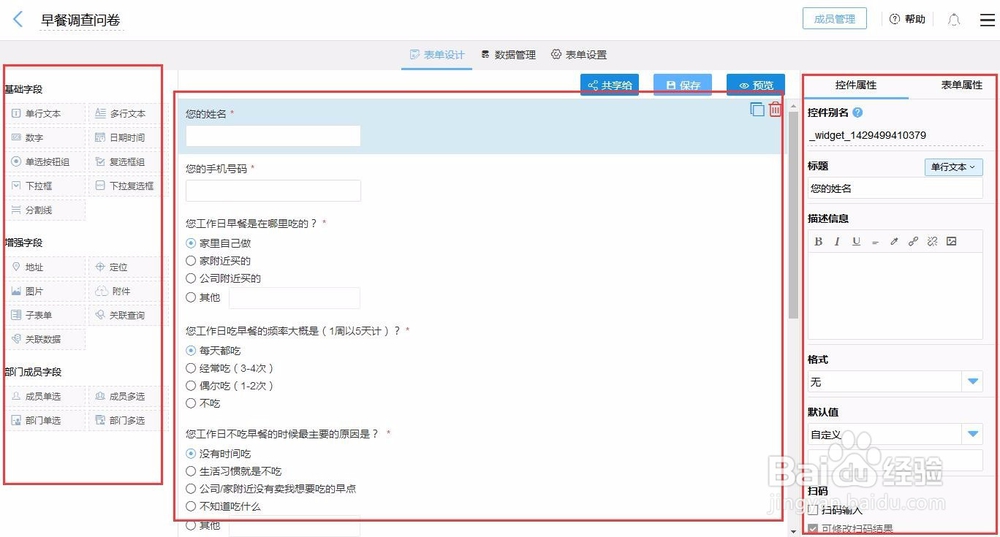The height and width of the screenshot is (537, 1000).
Task: Add a 复选框组 field
Action: point(126,162)
